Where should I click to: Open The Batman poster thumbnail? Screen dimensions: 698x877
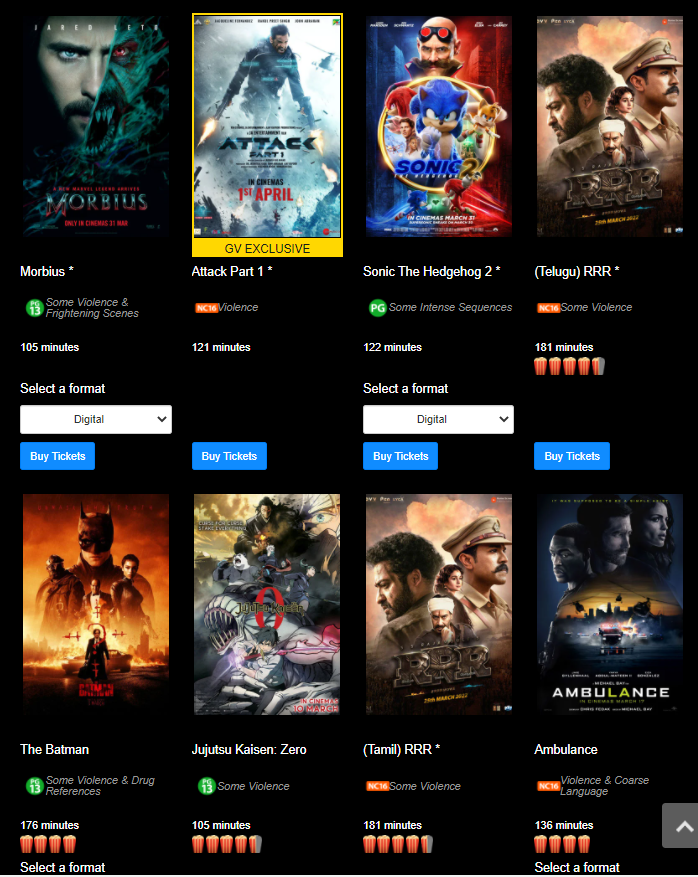[96, 605]
